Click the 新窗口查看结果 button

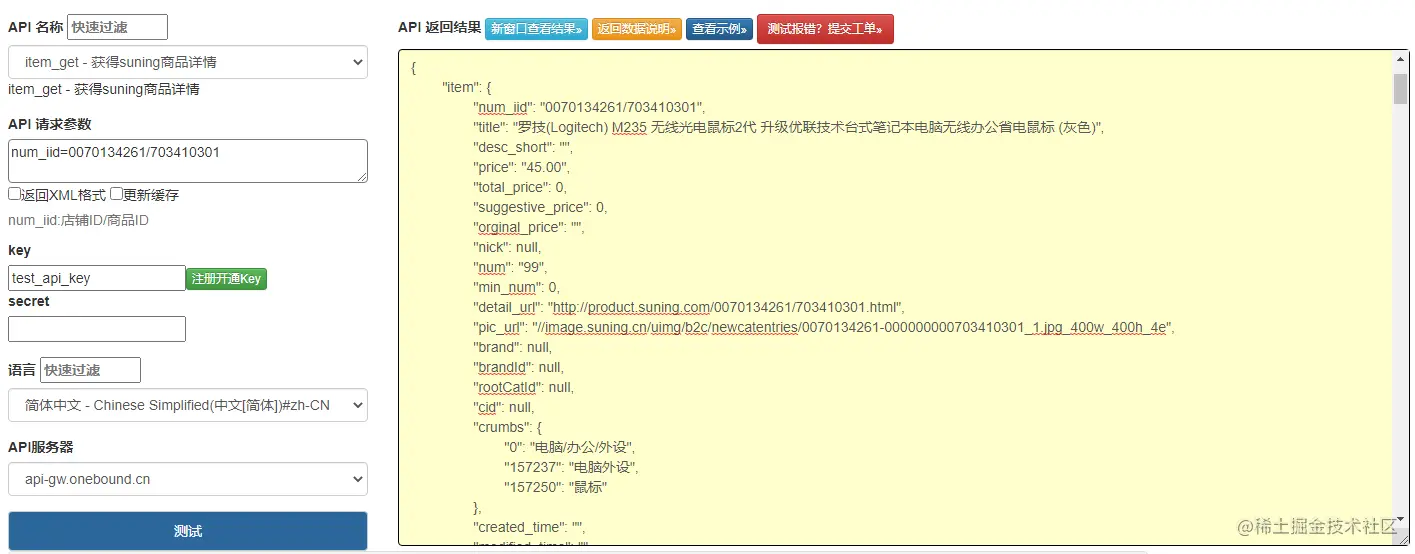[x=536, y=29]
